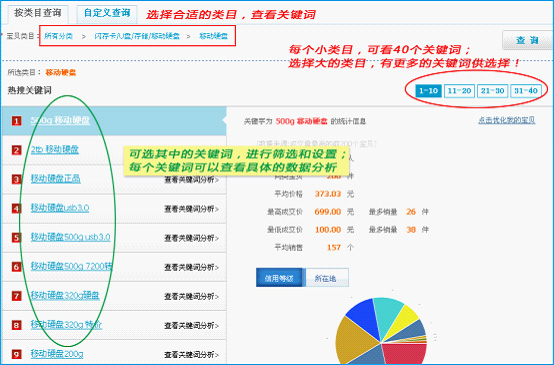View keyword analysis for 移动硬盘320g 特价

(191, 325)
